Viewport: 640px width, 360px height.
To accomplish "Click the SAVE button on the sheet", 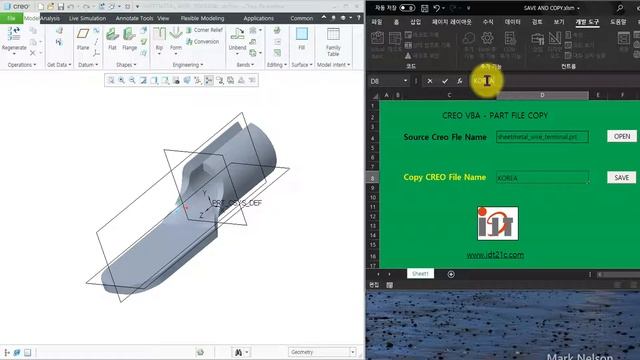I will [x=622, y=178].
